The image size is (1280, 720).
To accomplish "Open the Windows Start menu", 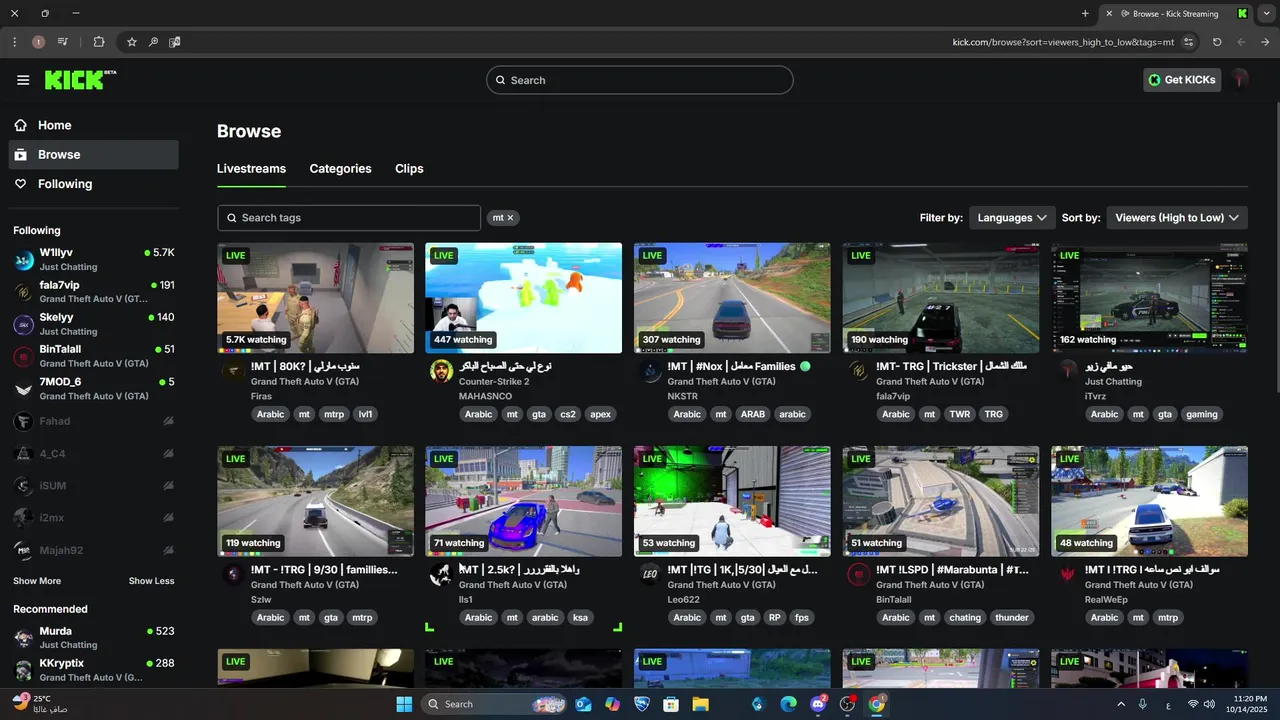I will (404, 704).
